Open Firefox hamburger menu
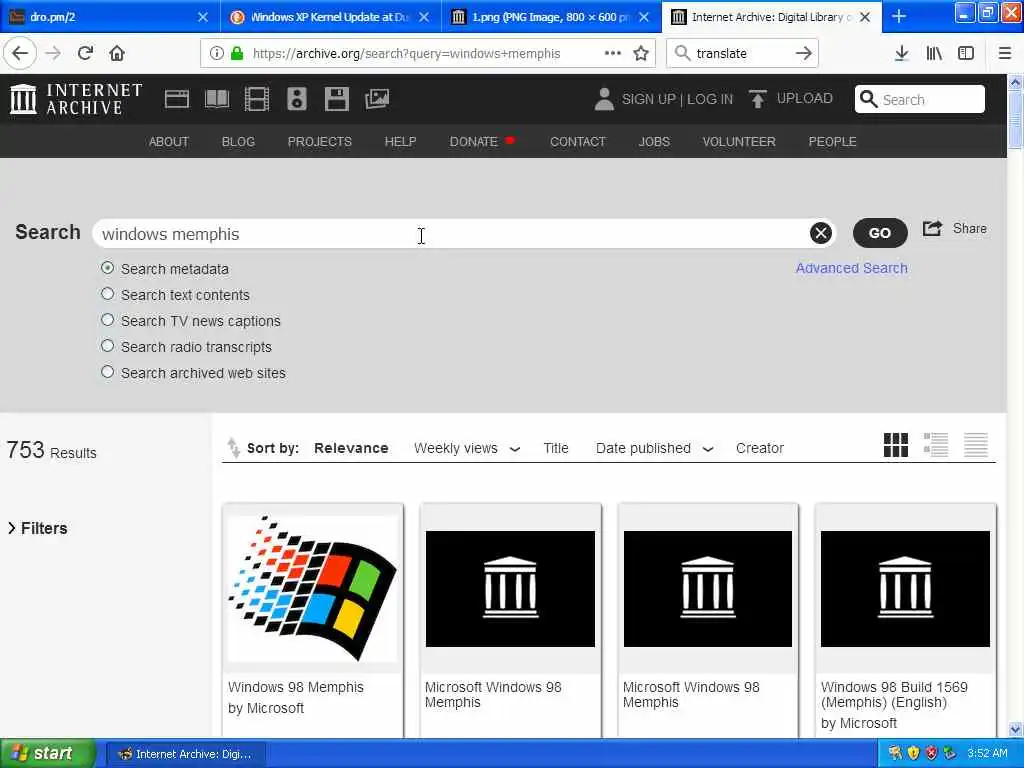Screen dimensions: 1024x768 [x=1005, y=54]
